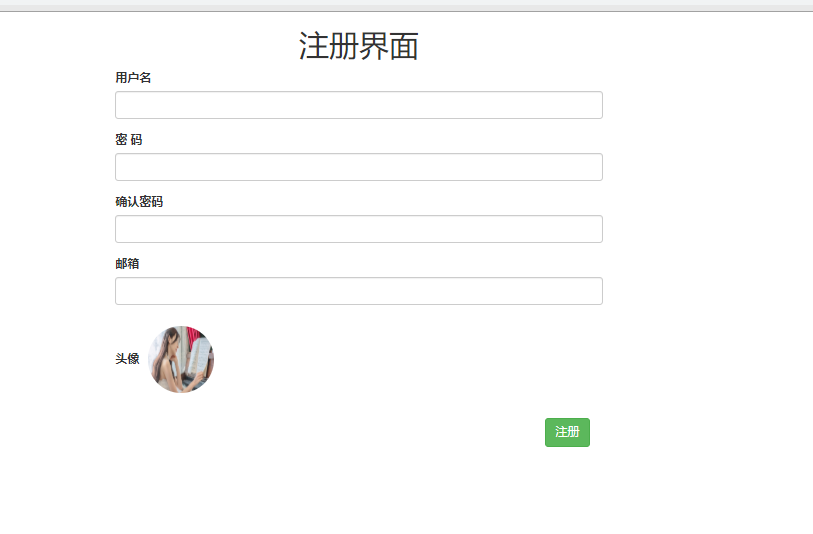
Task: Focus the 用户名 username input field
Action: 358,105
